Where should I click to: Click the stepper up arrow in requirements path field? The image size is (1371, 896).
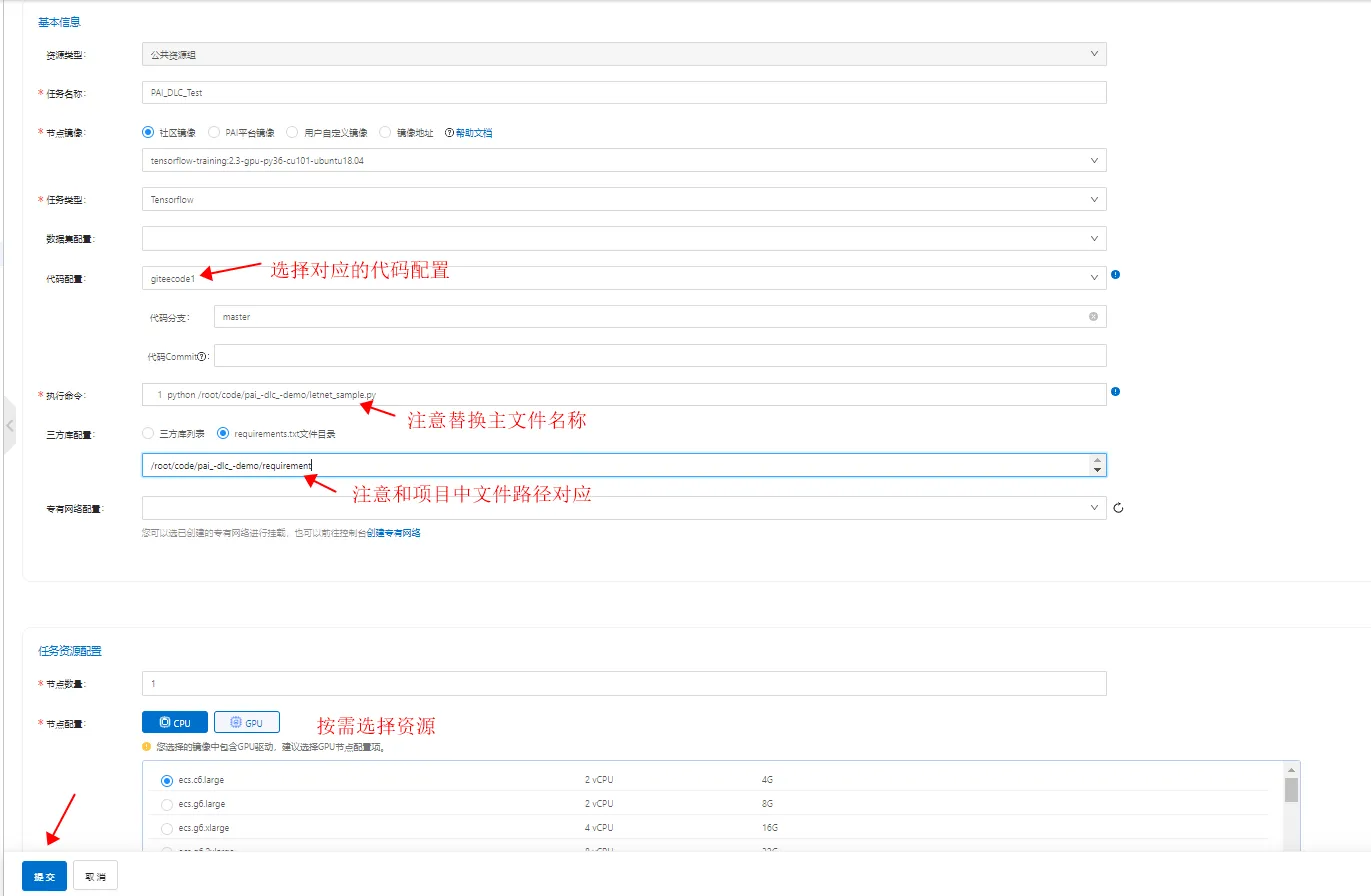1098,460
